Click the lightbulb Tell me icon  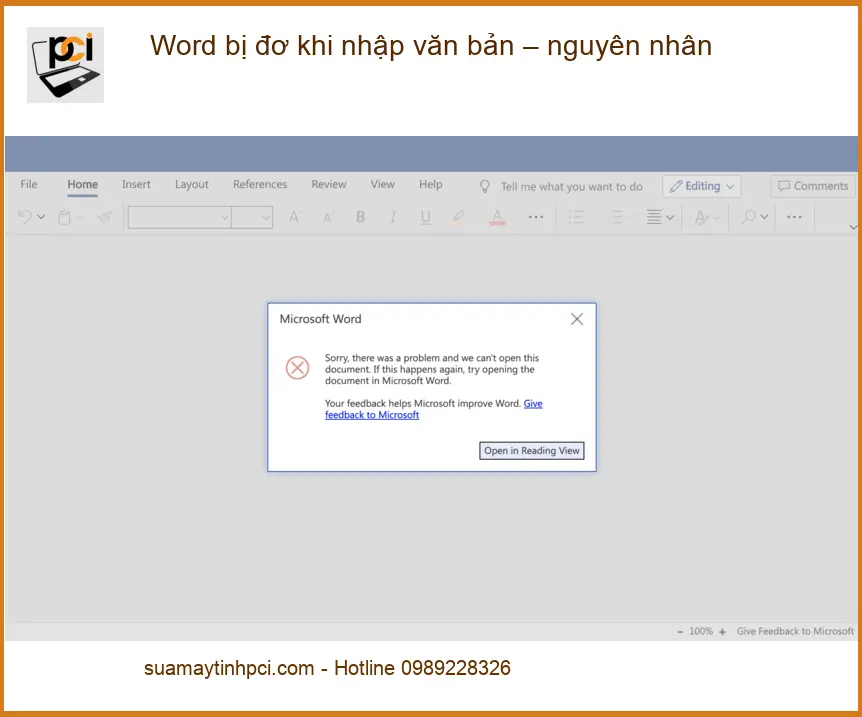click(x=484, y=186)
